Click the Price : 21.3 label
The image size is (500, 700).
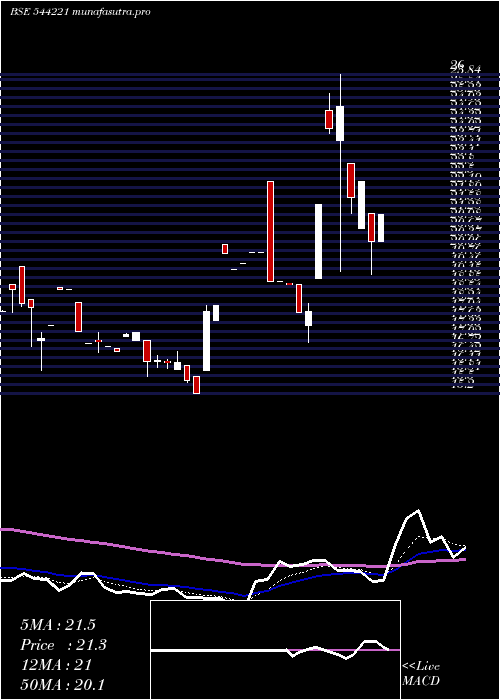63,645
